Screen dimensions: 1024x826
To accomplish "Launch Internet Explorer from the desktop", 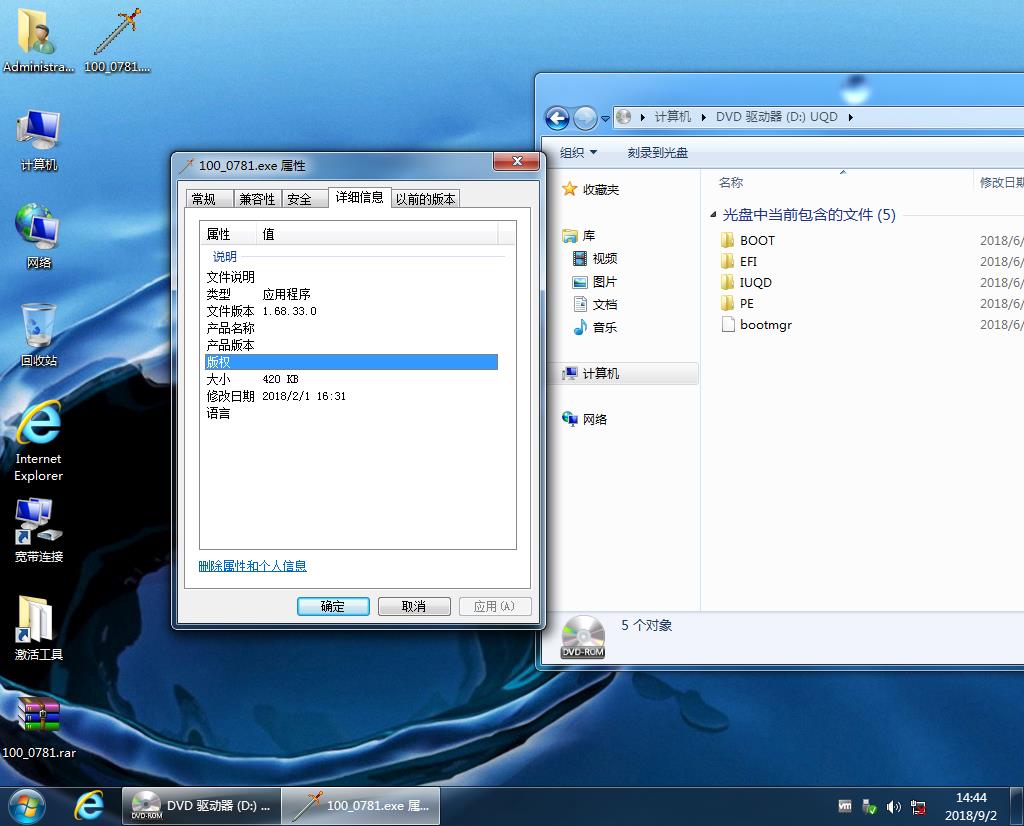I will pos(39,442).
